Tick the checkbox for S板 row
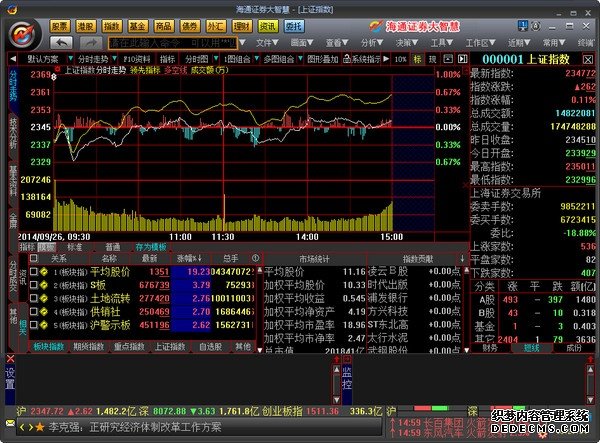The height and width of the screenshot is (443, 600). (34, 285)
